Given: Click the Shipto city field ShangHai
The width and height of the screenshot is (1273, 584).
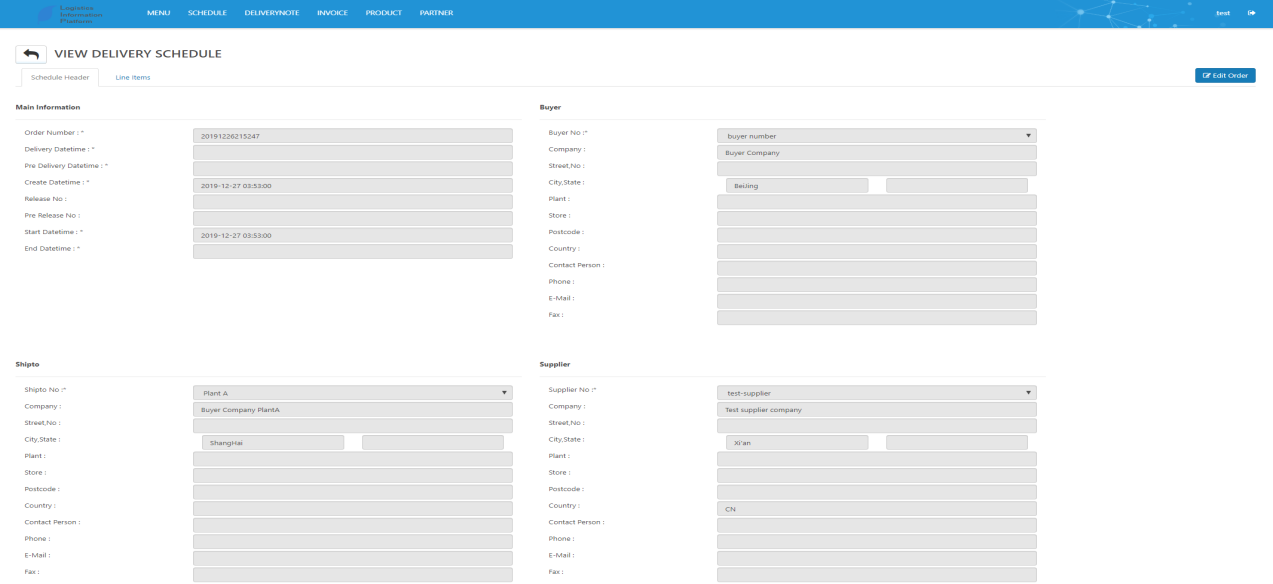Looking at the screenshot, I should (x=273, y=442).
